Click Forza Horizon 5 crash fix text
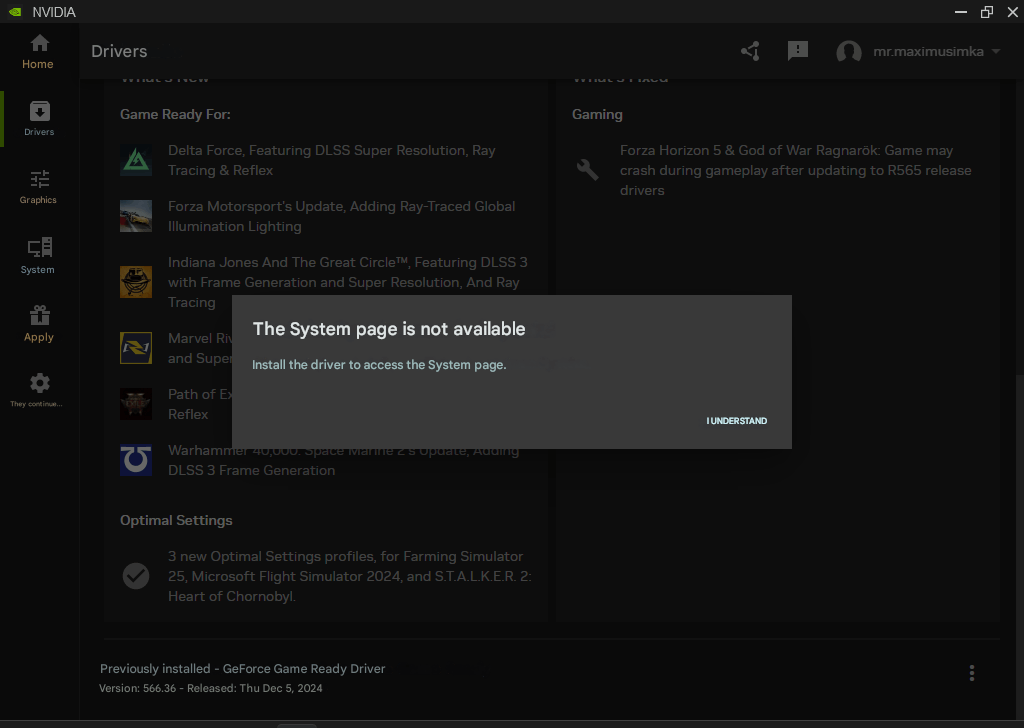This screenshot has height=728, width=1024. coord(795,170)
